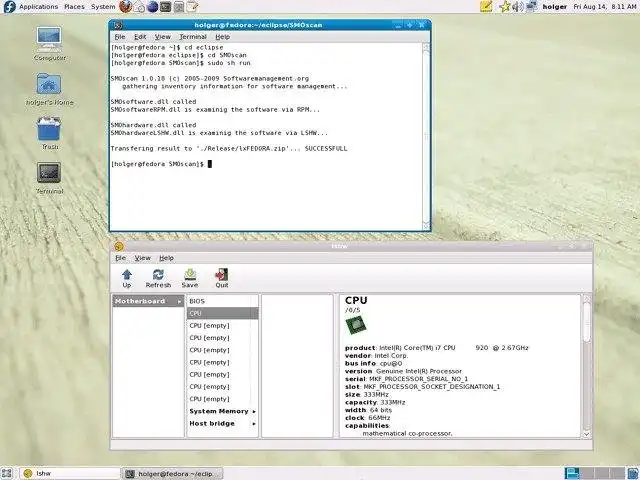Screen dimensions: 640x480
Task: Launch Firefox from the top panel
Action: coord(126,7)
